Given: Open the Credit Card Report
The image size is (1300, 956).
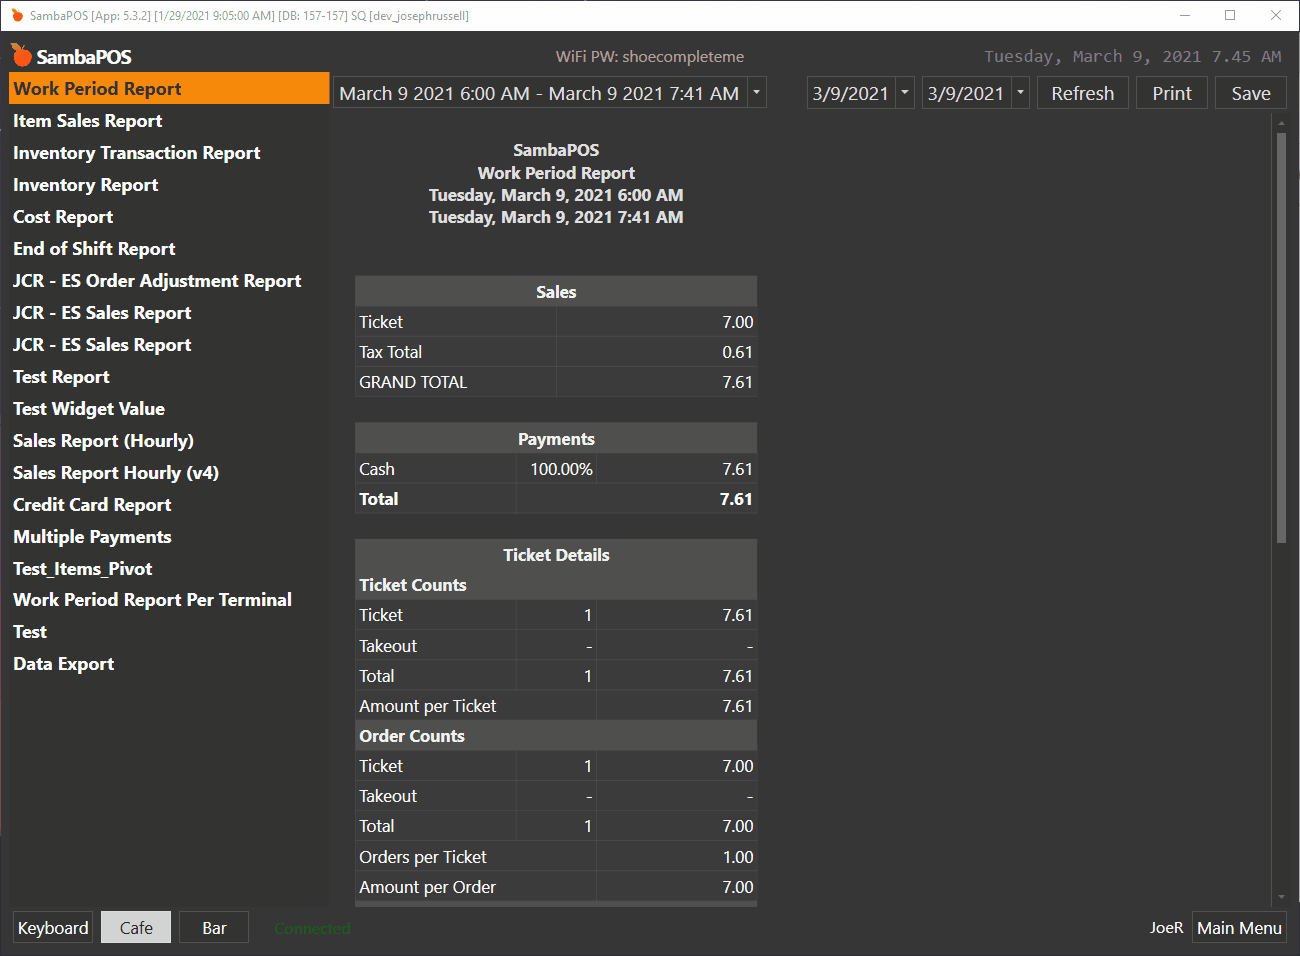Looking at the screenshot, I should point(92,505).
